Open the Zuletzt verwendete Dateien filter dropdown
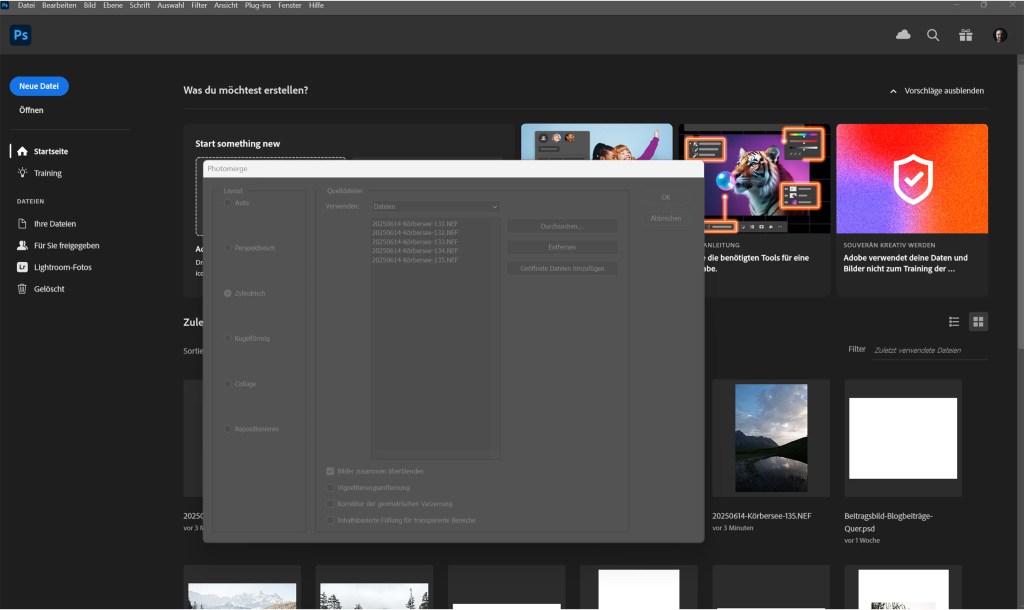Image resolution: width=1024 pixels, height=610 pixels. (x=917, y=349)
